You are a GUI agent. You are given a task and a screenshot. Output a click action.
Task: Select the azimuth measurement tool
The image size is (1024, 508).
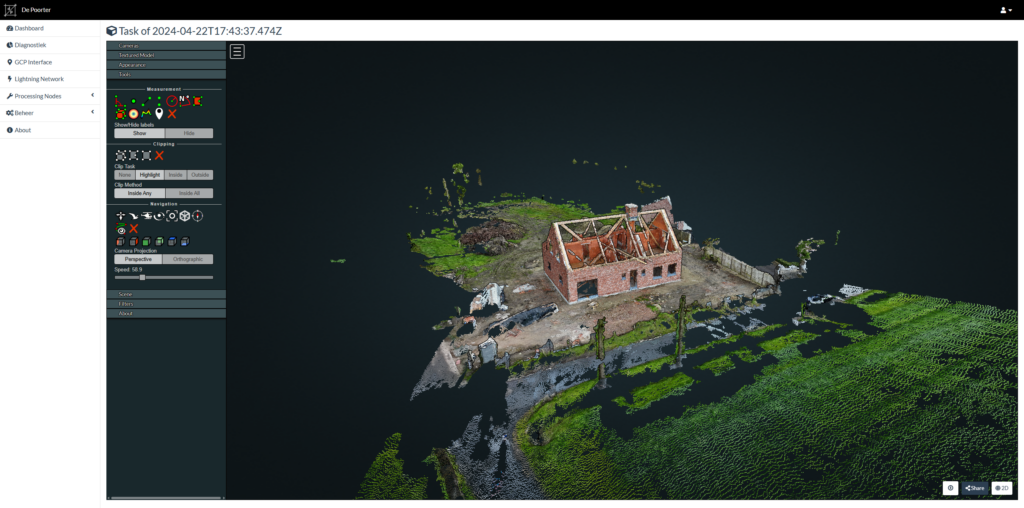coord(185,101)
